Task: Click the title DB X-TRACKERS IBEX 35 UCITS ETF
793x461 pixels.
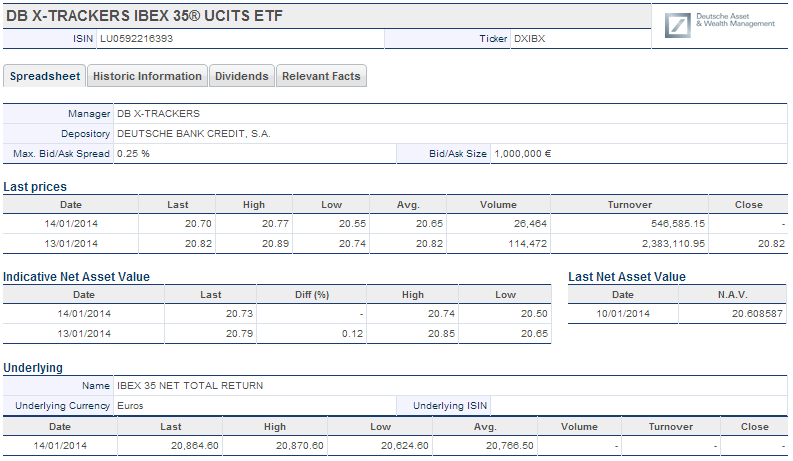Action: tap(144, 16)
